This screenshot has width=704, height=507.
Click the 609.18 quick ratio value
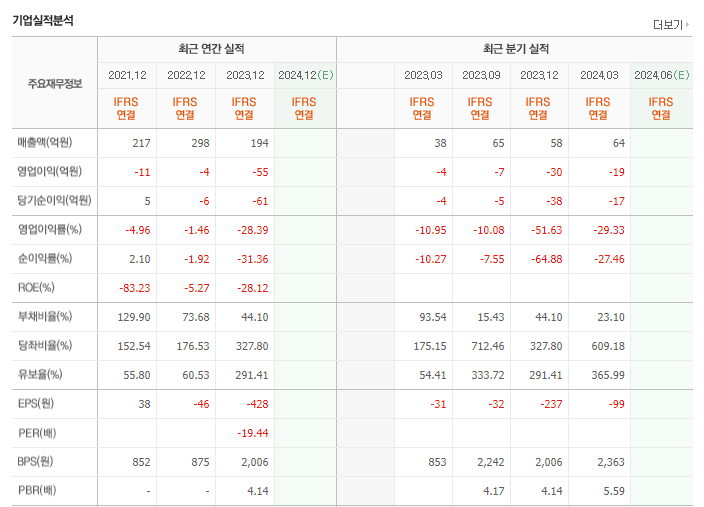(608, 346)
